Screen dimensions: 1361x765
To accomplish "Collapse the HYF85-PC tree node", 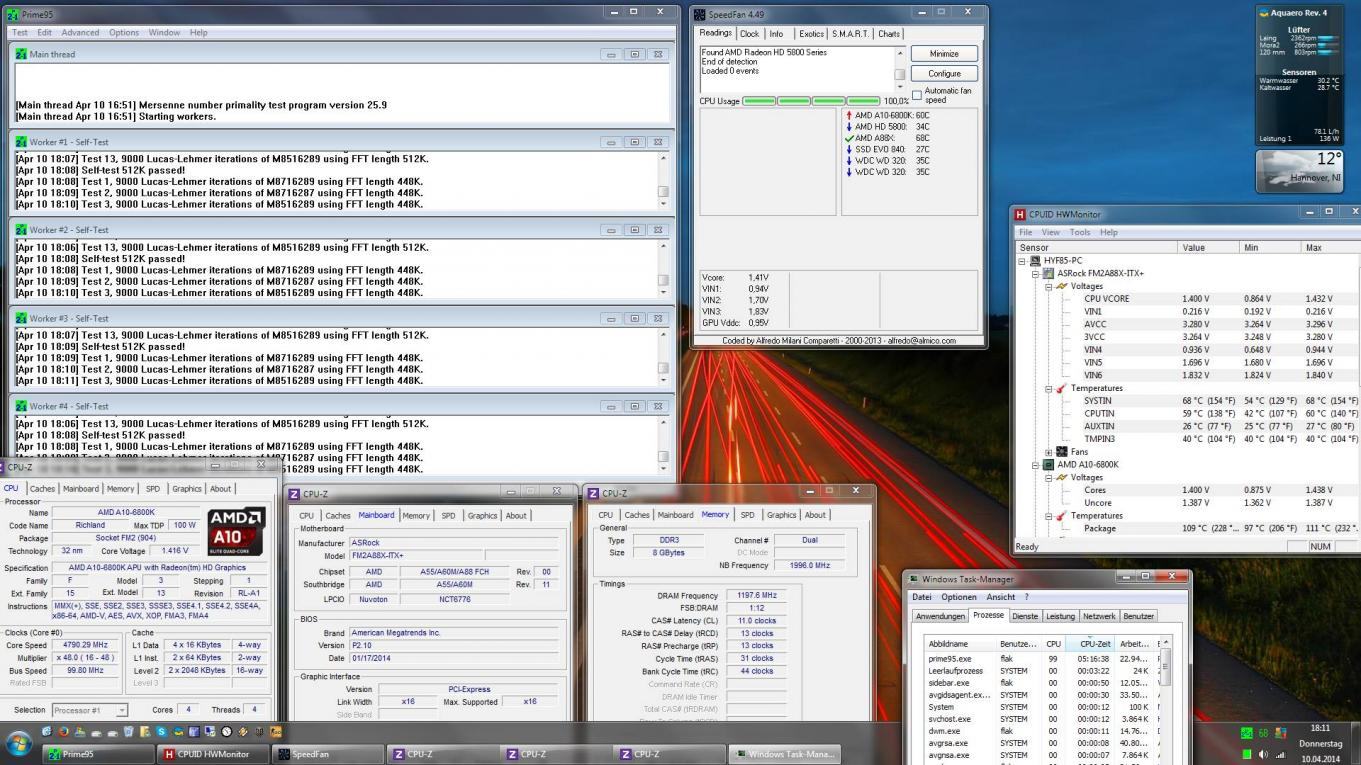I will coord(1022,261).
